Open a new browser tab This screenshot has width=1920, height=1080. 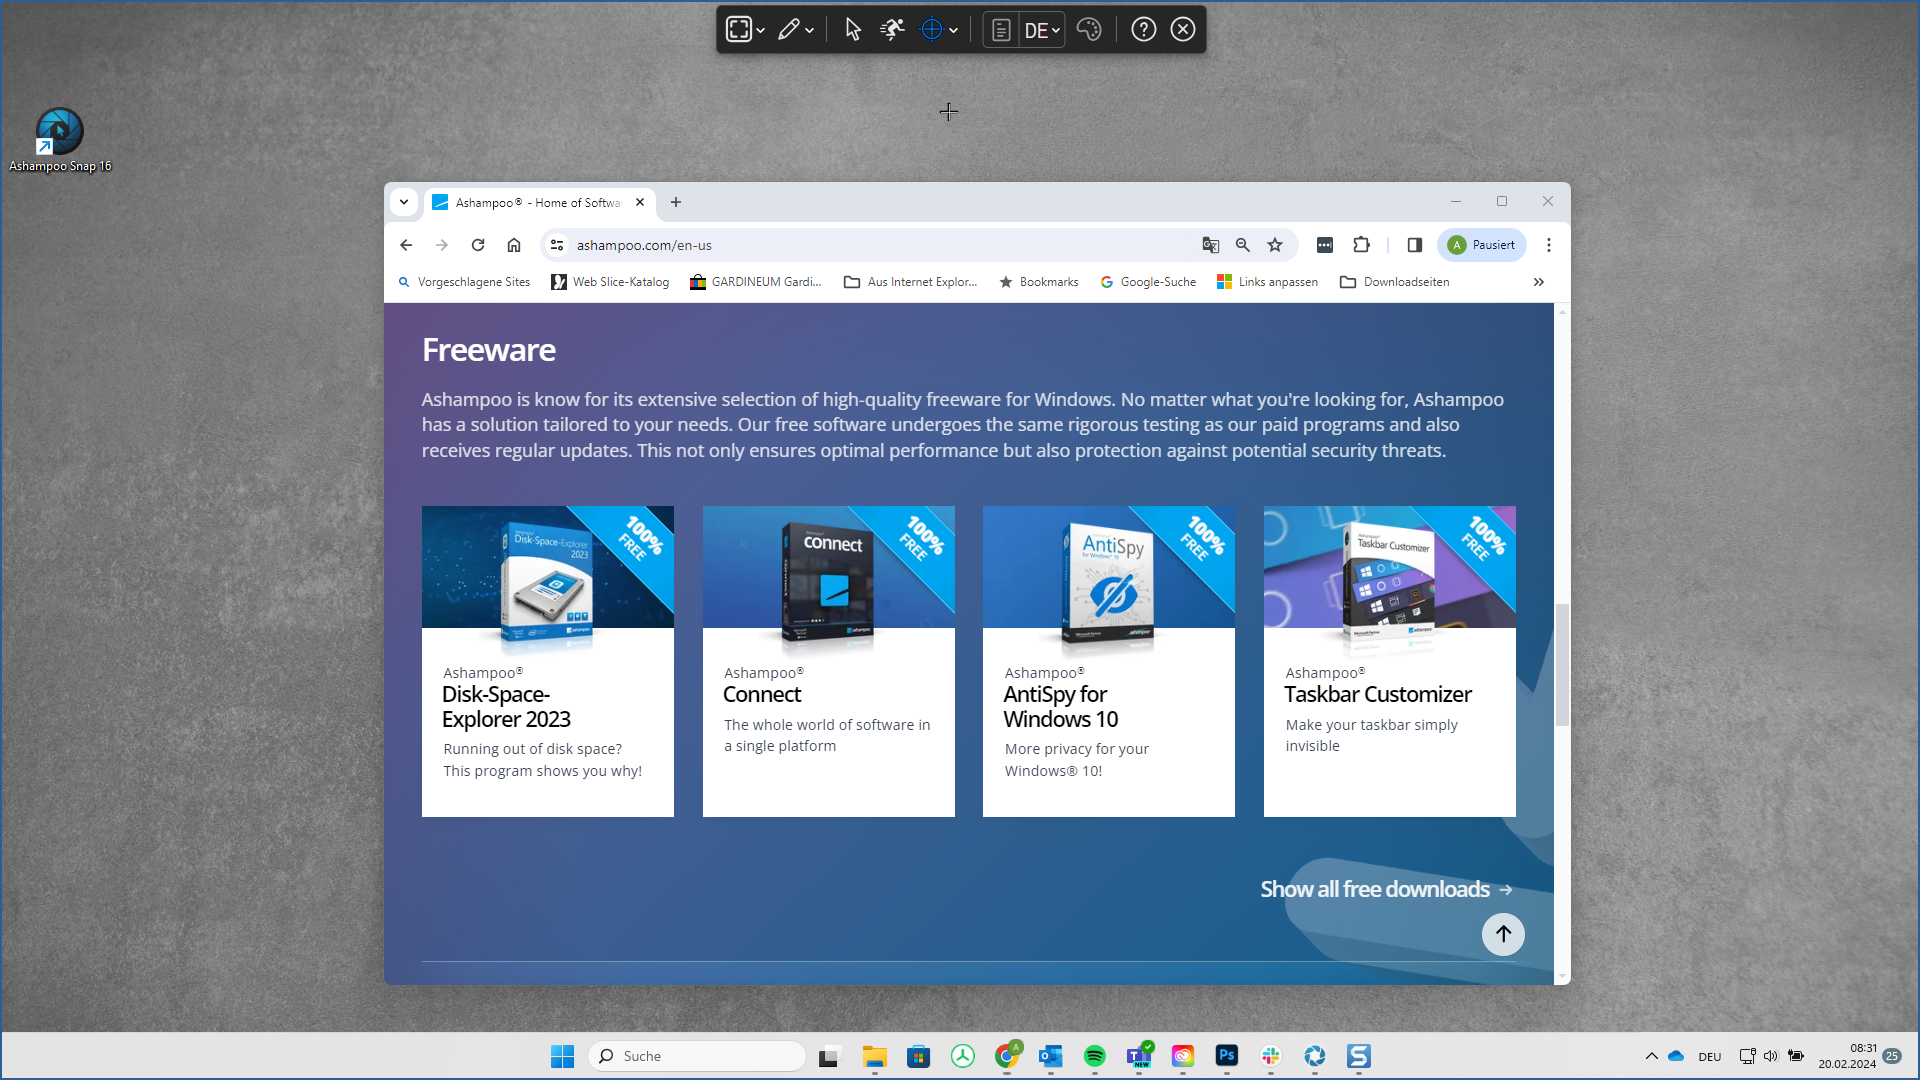click(x=676, y=202)
